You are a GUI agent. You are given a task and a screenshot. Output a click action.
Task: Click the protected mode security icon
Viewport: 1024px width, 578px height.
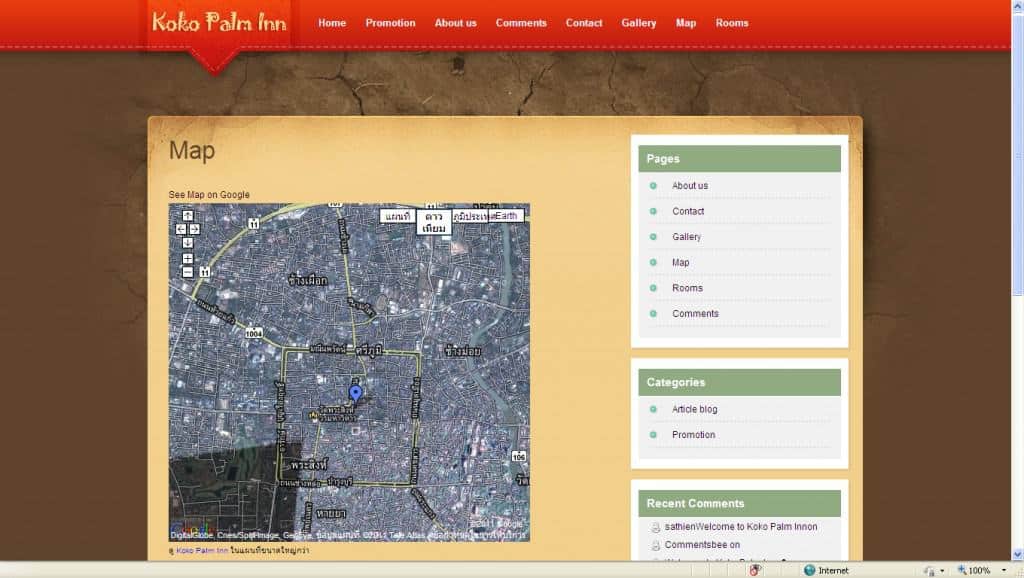point(929,570)
